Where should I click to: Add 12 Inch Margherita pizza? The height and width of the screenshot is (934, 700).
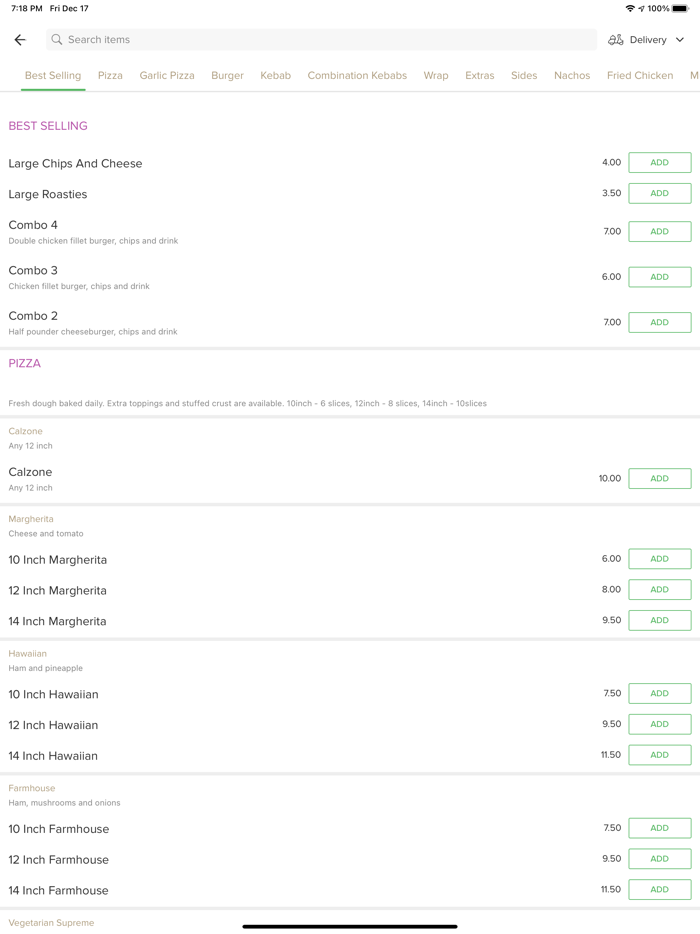[659, 590]
